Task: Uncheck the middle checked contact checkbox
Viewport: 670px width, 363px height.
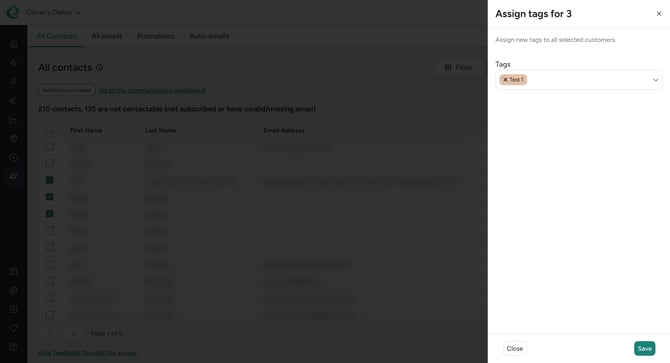Action: coord(50,196)
